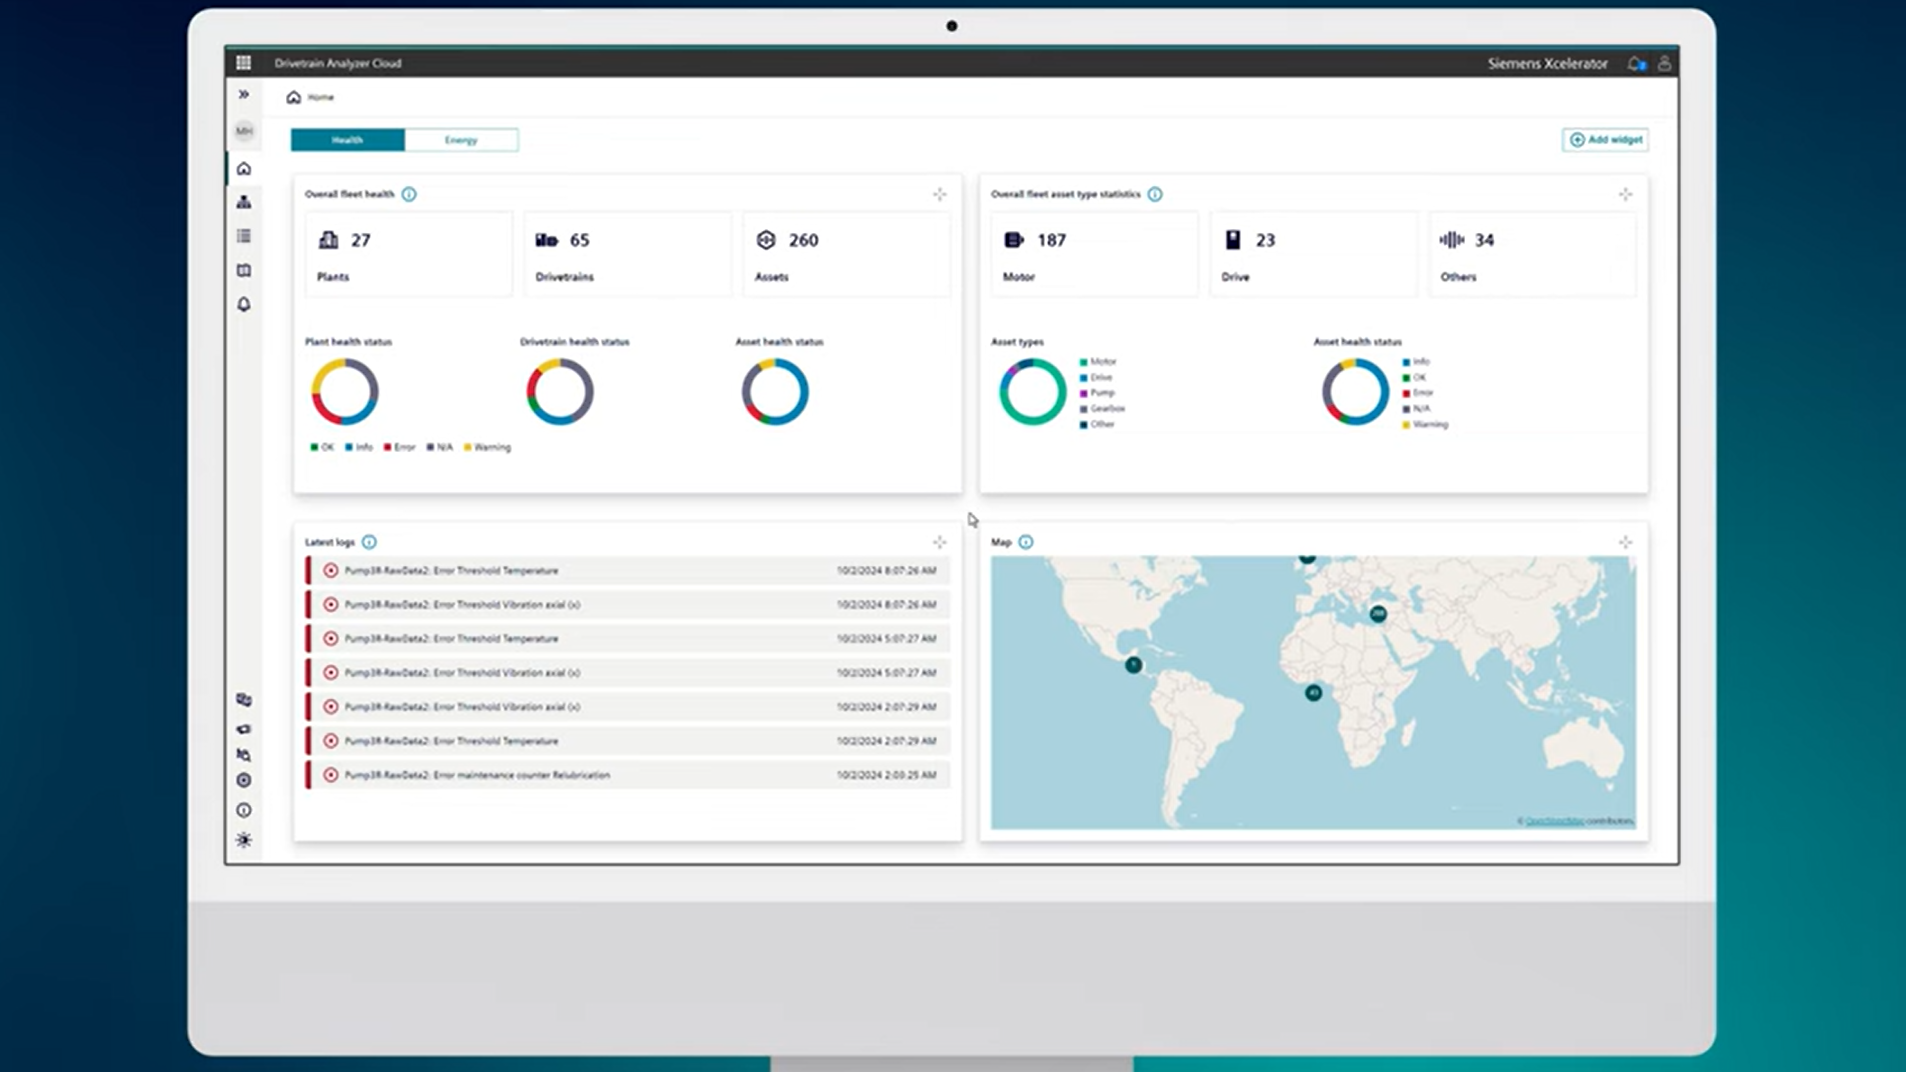This screenshot has width=1906, height=1072.
Task: Switch to the Health tab
Action: point(348,140)
